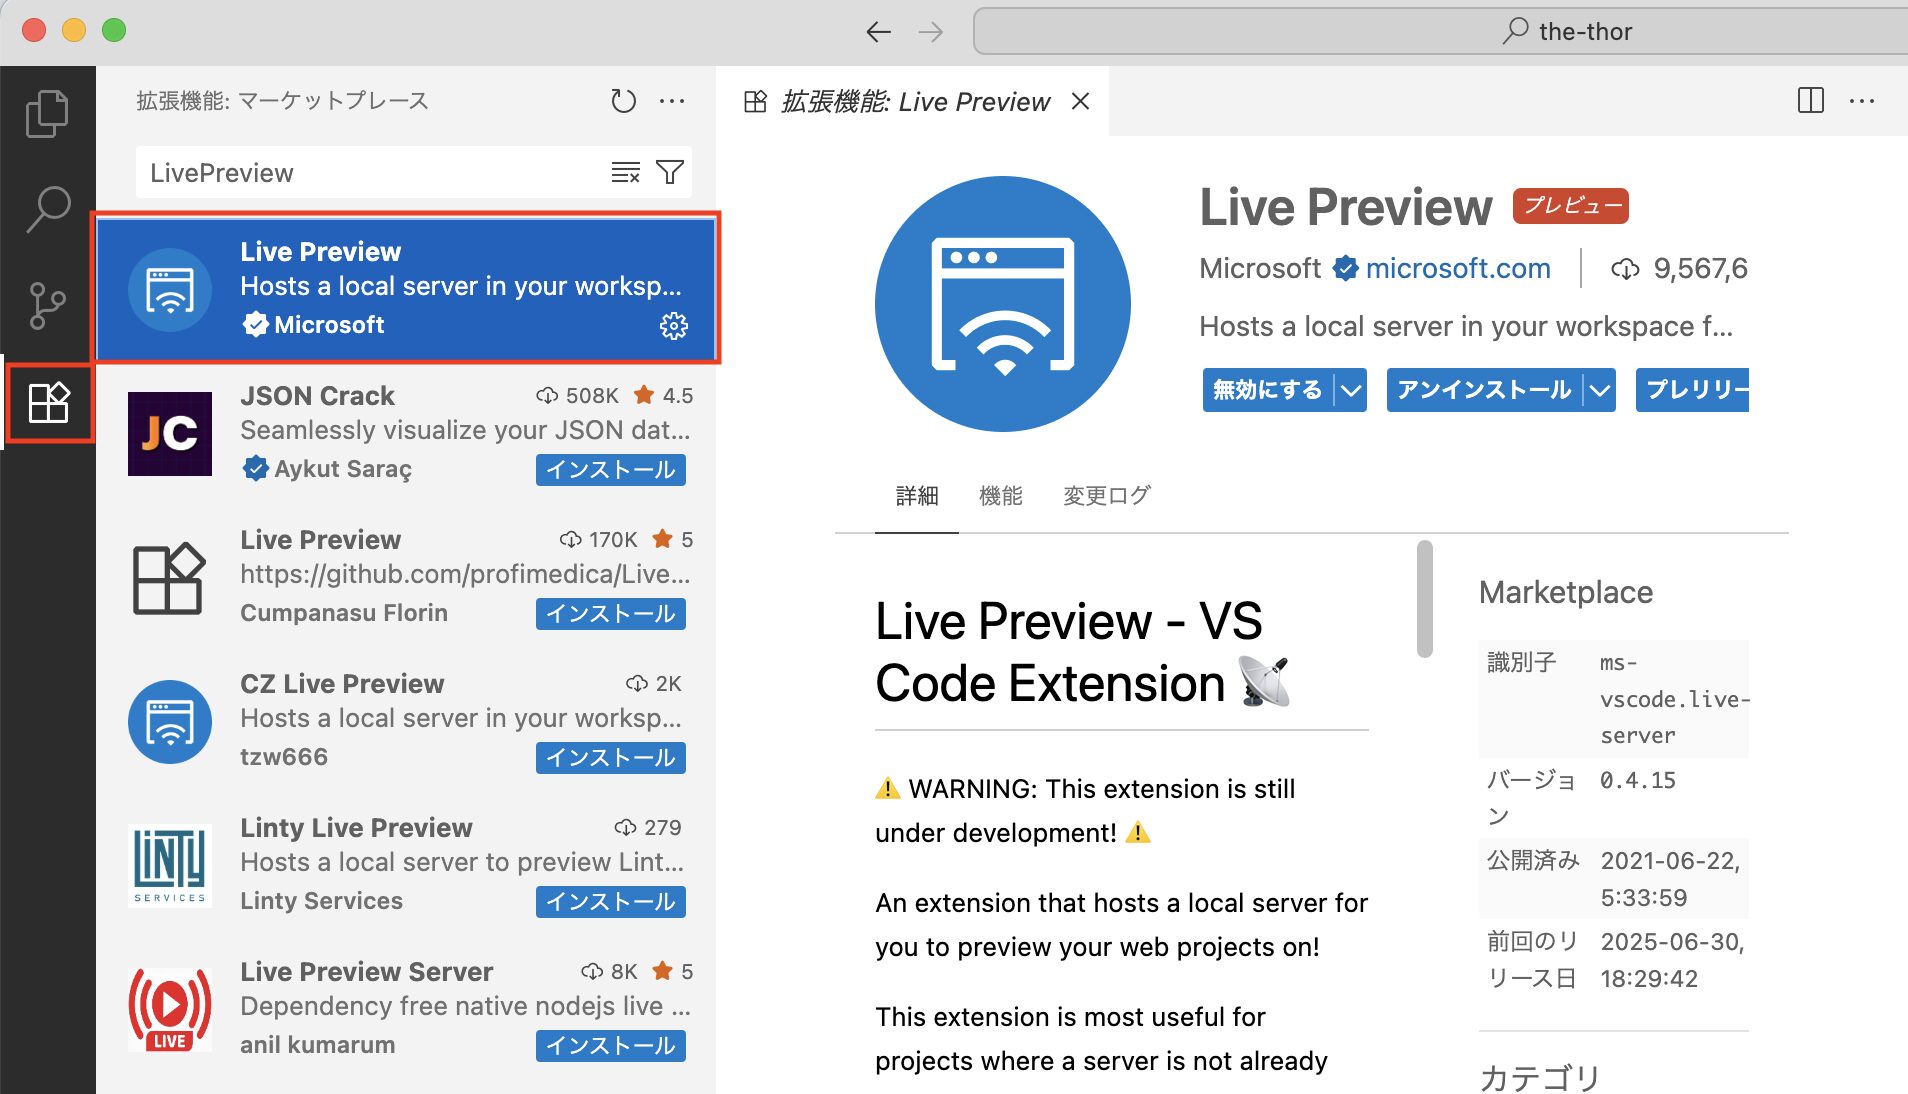Click the アンインストール button
This screenshot has height=1094, width=1908.
[x=1485, y=390]
